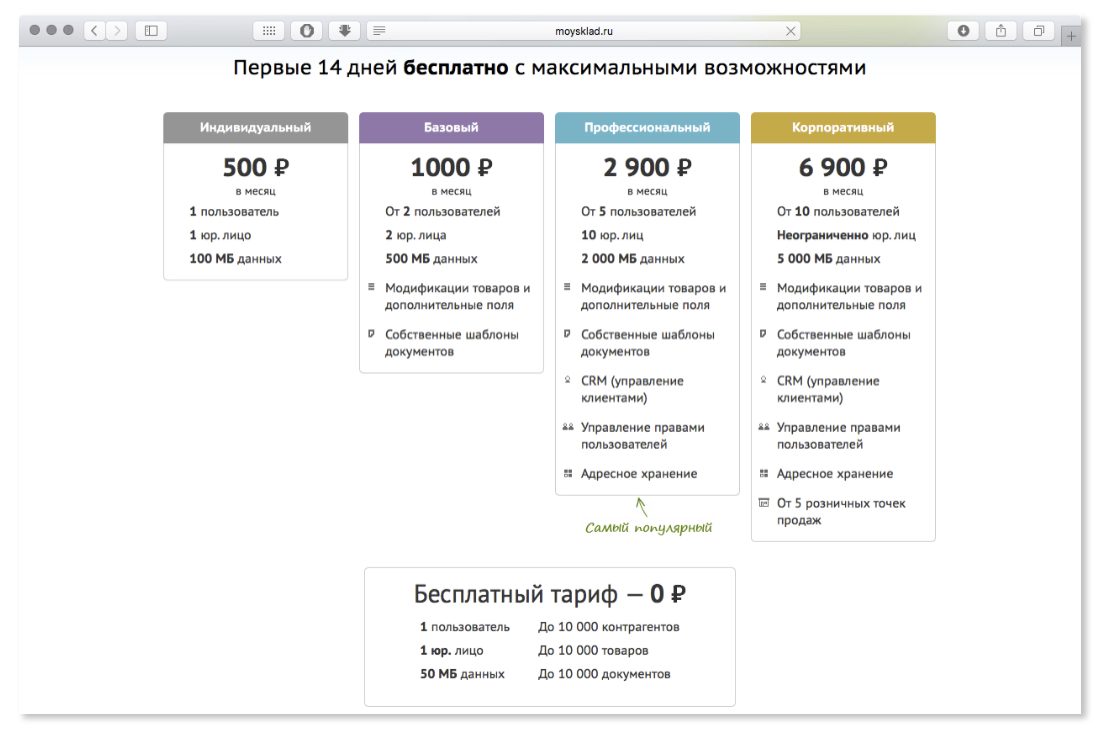Click CRM icon in Корпоративный plan
Image resolution: width=1100 pixels, height=731 pixels.
pos(763,380)
